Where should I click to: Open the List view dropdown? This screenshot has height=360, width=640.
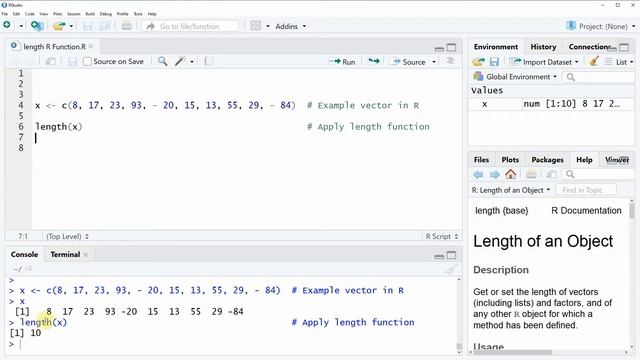tap(619, 62)
